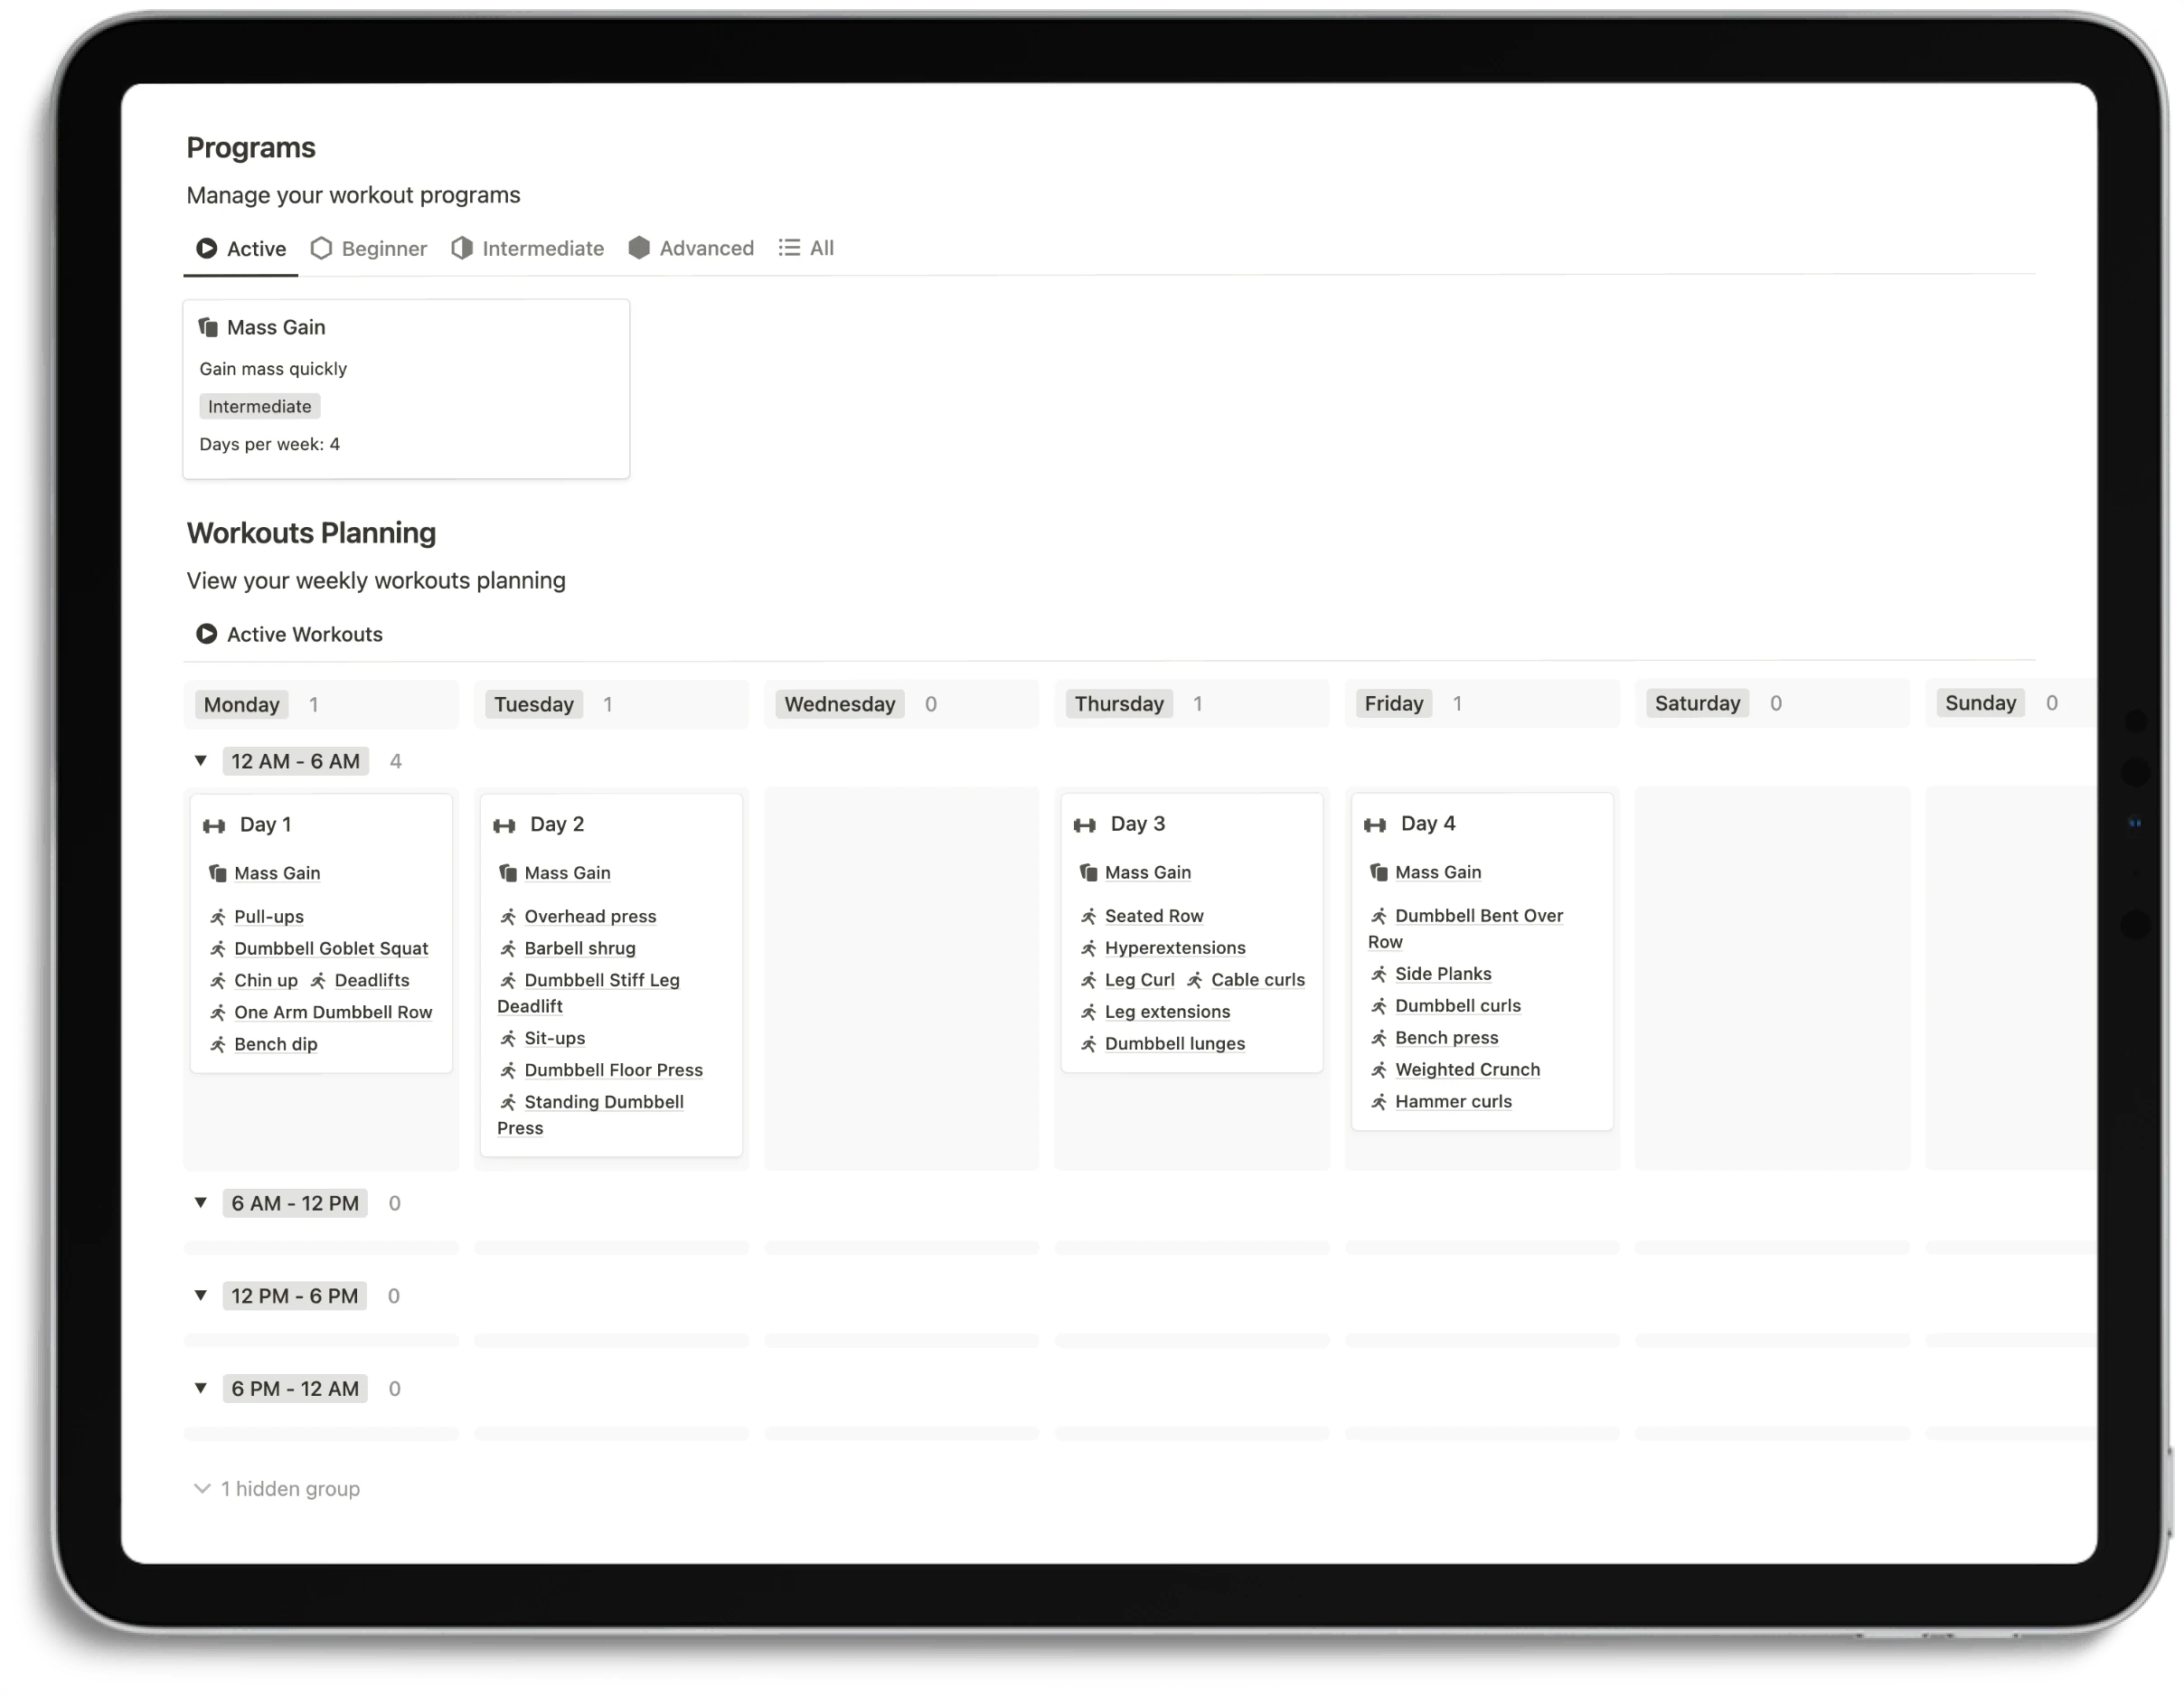The width and height of the screenshot is (2184, 1696).
Task: Click the Intermediate badge on Mass Gain
Action: 259,406
